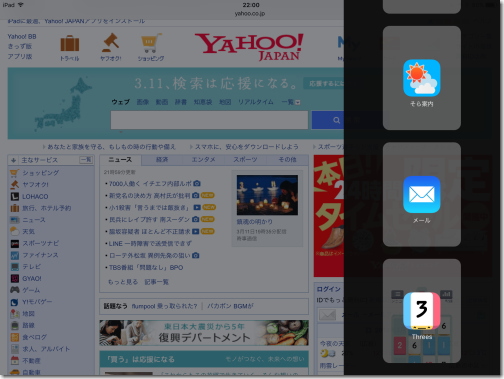Open the GYAO! sidebar icon link
Image resolution: width=504 pixels, height=379 pixels.
(x=15, y=278)
